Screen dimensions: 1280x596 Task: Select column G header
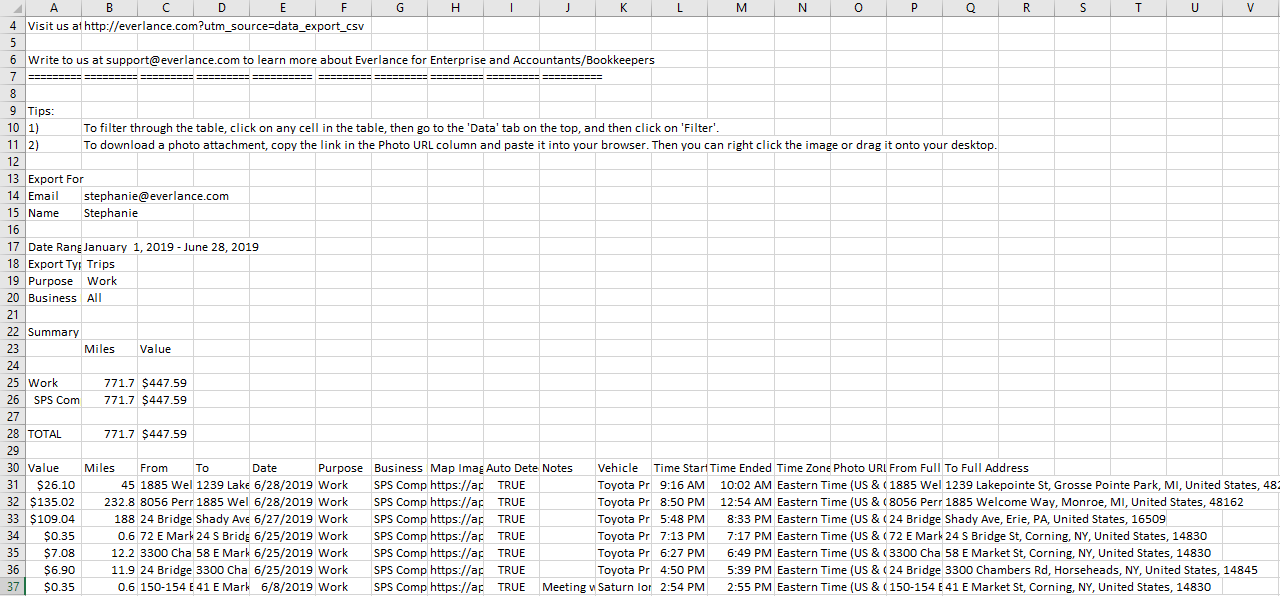[400, 8]
